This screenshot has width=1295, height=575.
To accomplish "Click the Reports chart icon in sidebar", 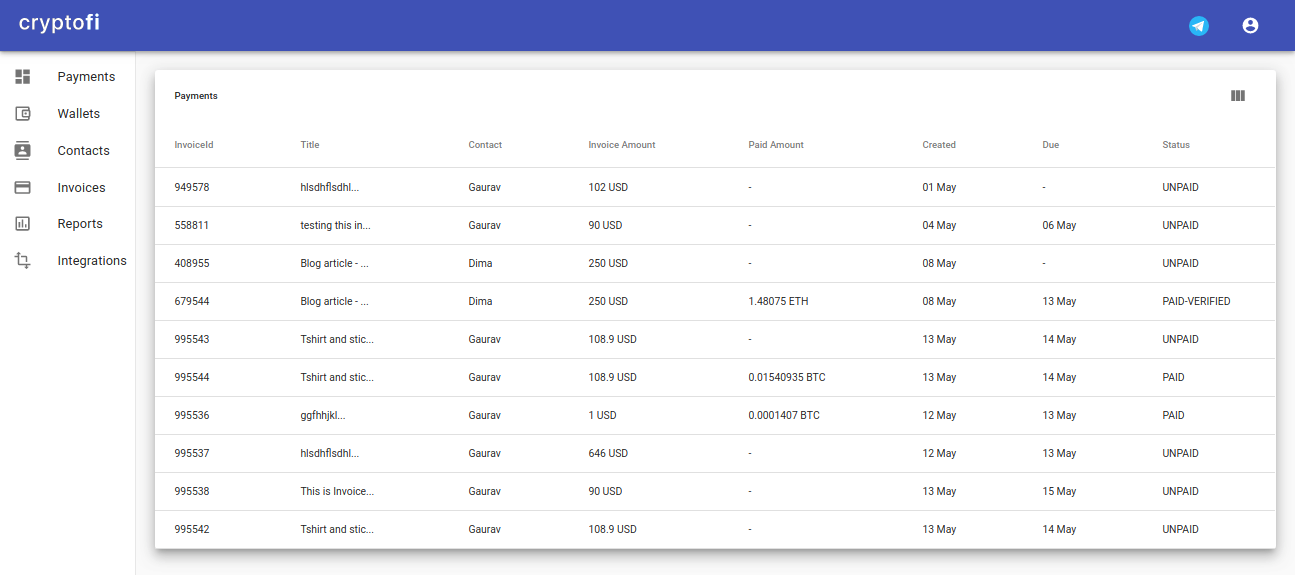I will (x=23, y=224).
